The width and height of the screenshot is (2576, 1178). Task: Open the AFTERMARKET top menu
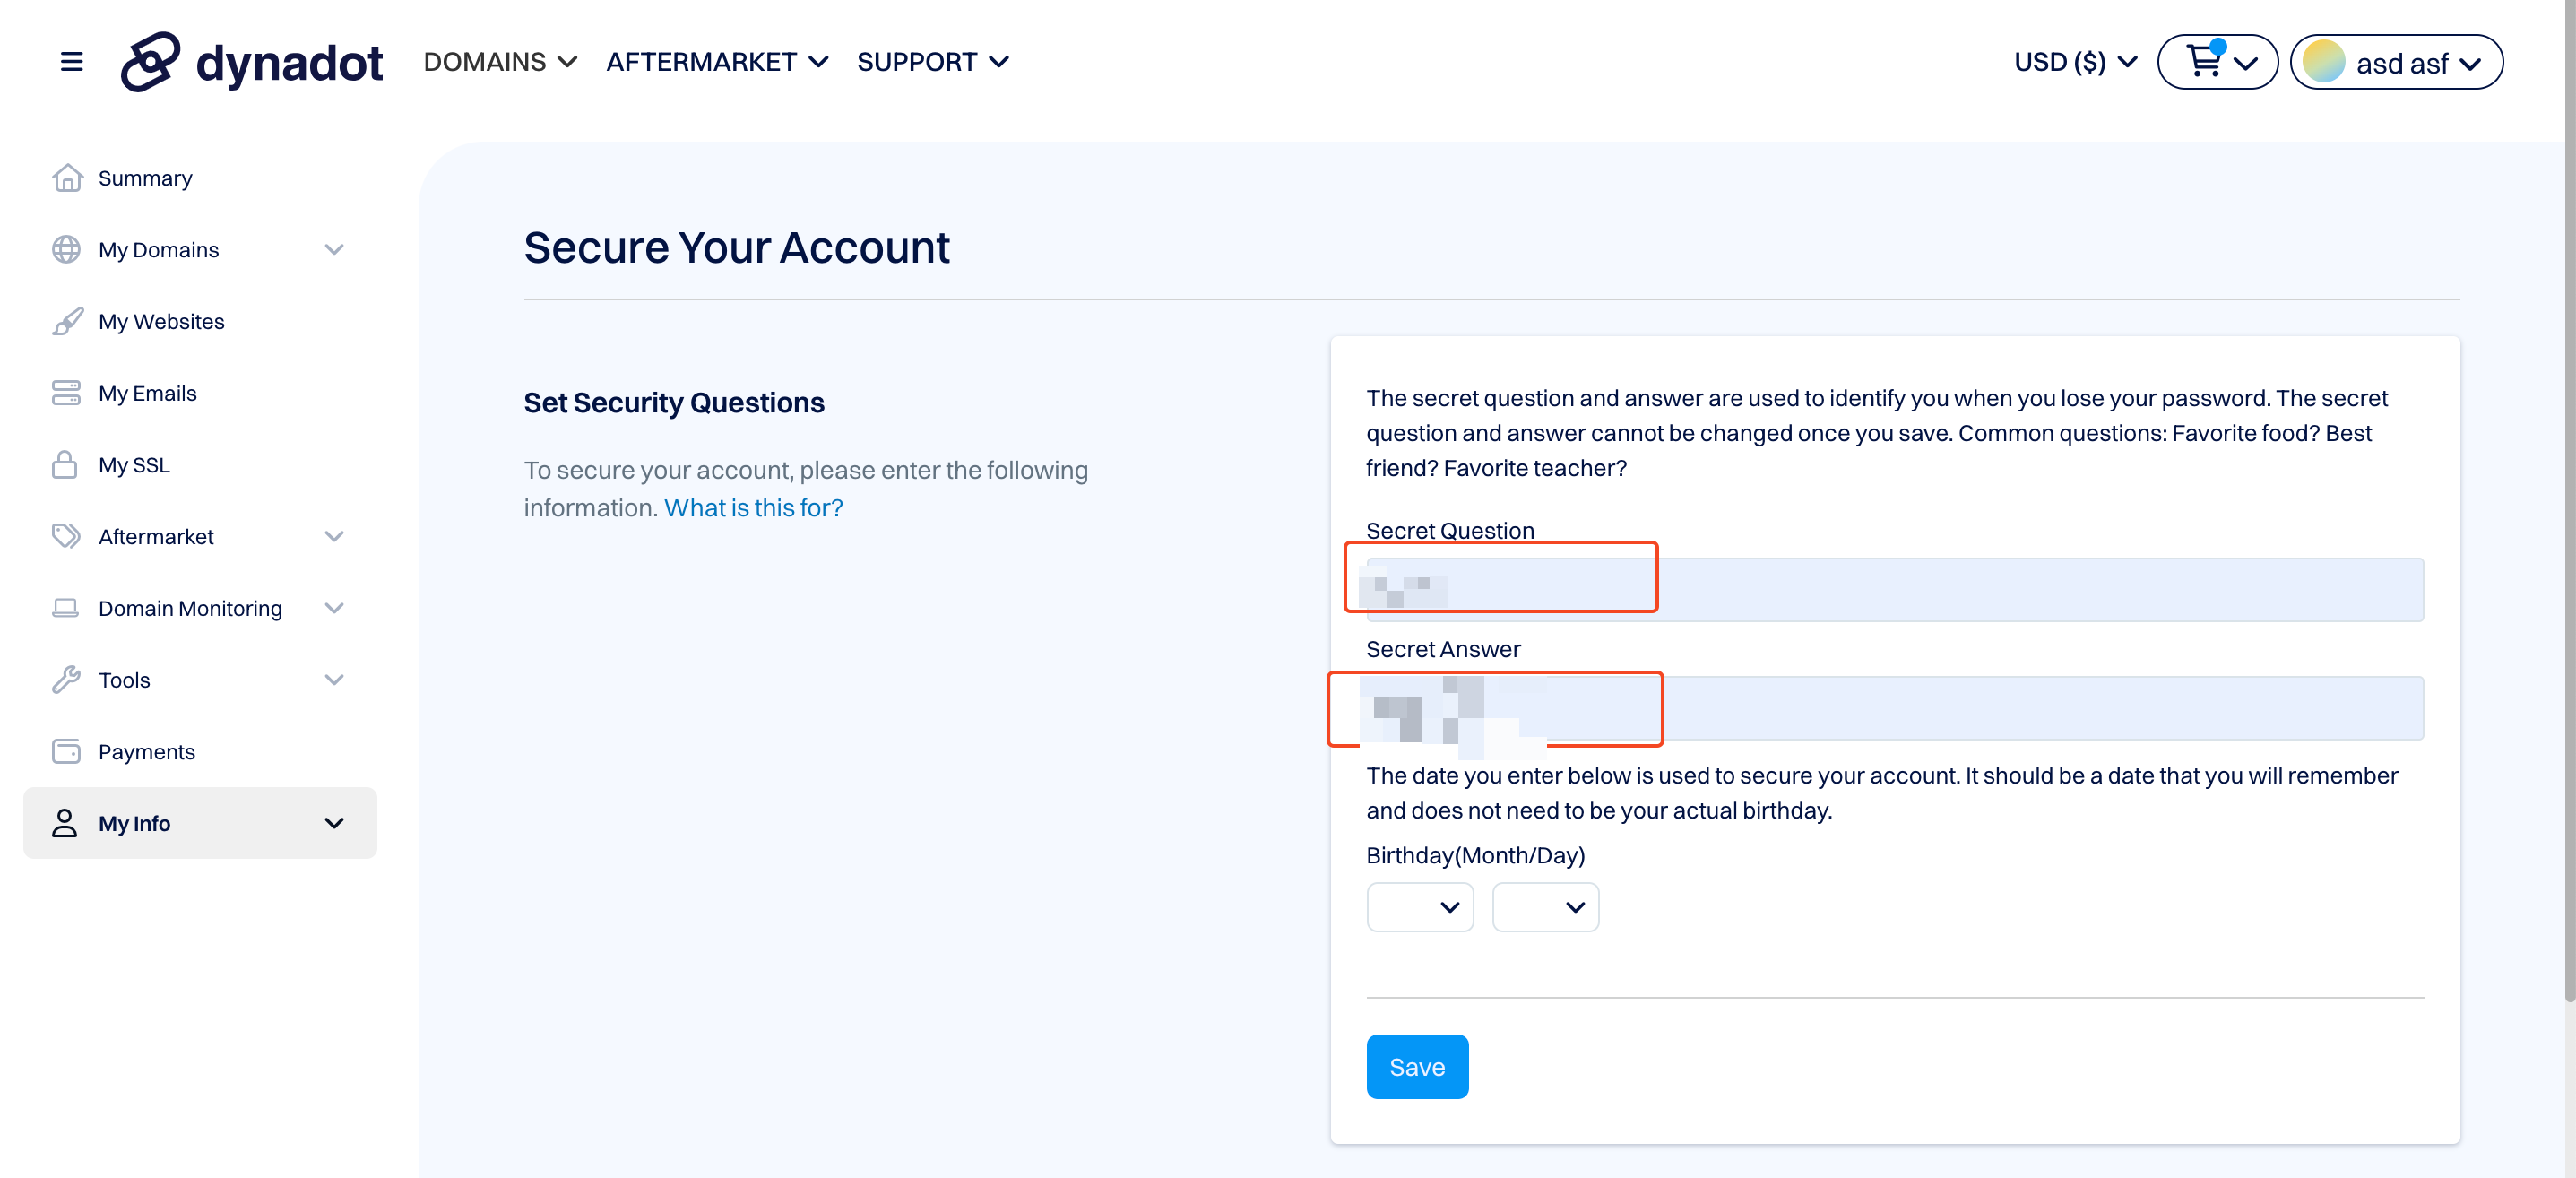[x=717, y=62]
